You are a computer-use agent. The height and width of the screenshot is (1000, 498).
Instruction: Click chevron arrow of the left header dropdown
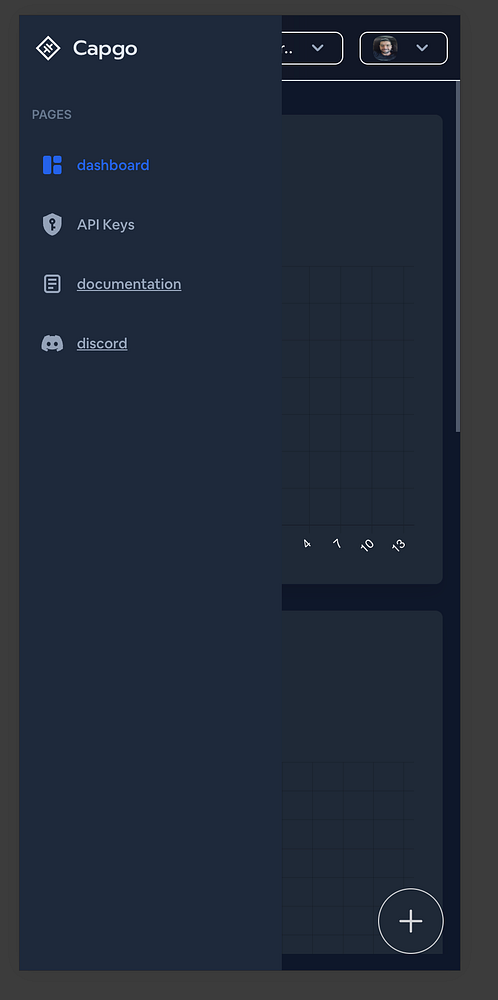point(318,48)
